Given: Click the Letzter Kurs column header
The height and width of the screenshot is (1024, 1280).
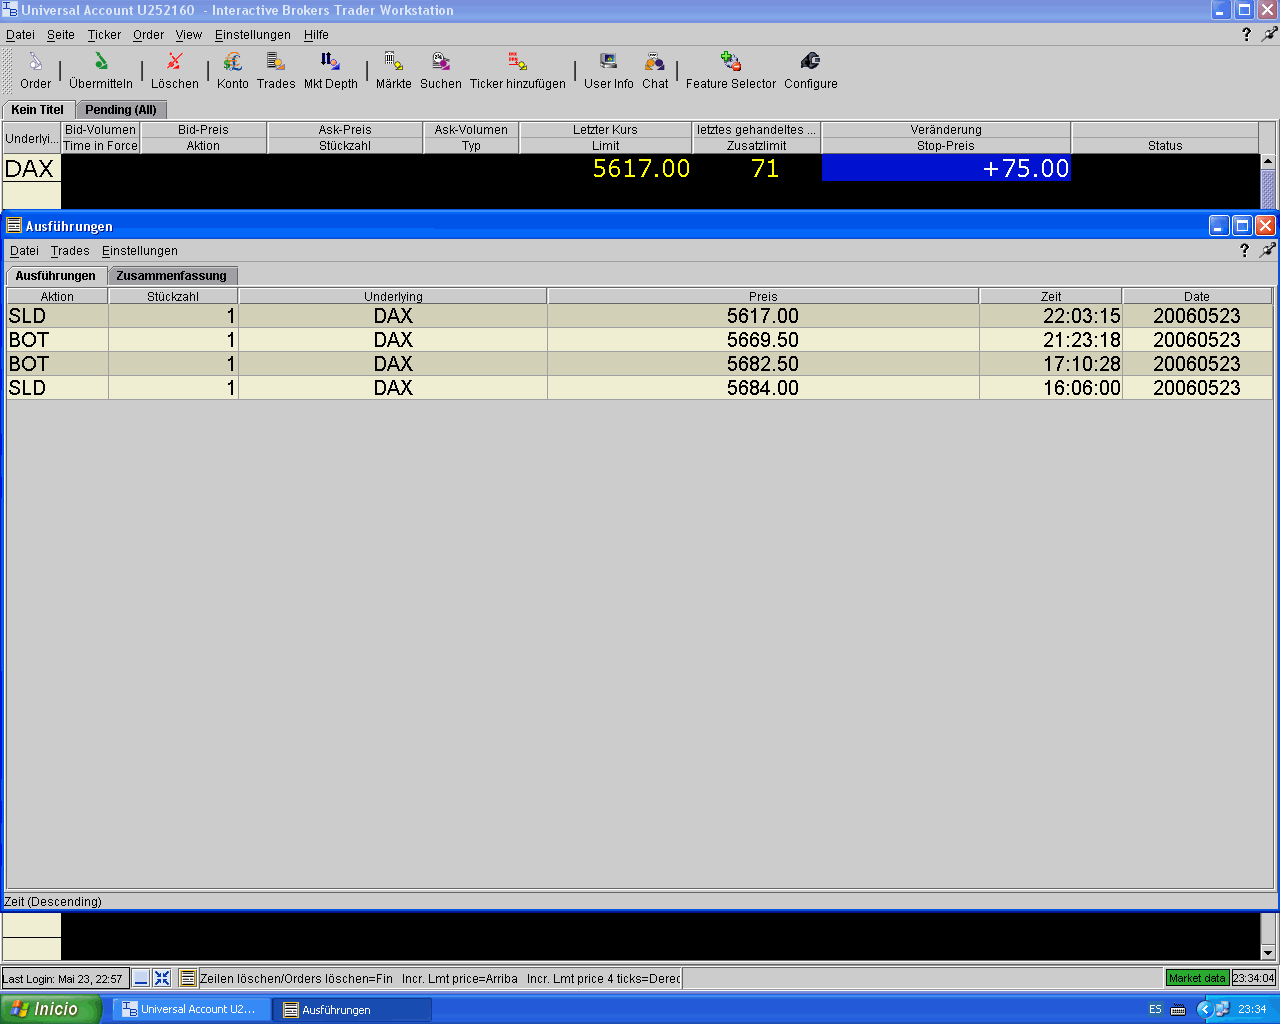Looking at the screenshot, I should (605, 130).
